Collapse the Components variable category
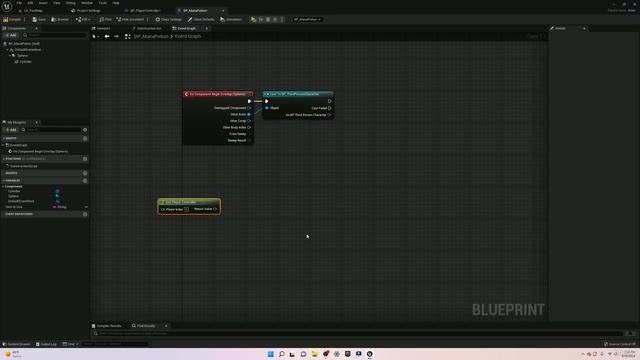The image size is (640, 360). click(4, 187)
